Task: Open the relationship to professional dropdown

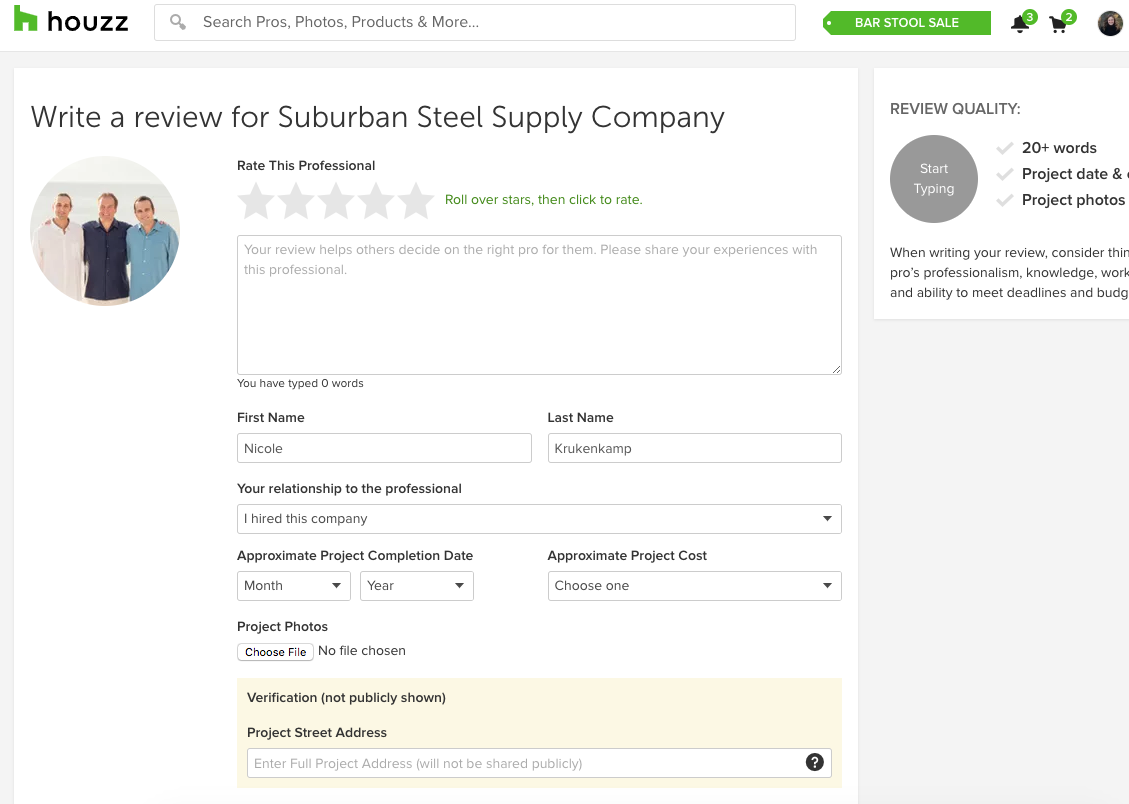Action: [x=539, y=519]
